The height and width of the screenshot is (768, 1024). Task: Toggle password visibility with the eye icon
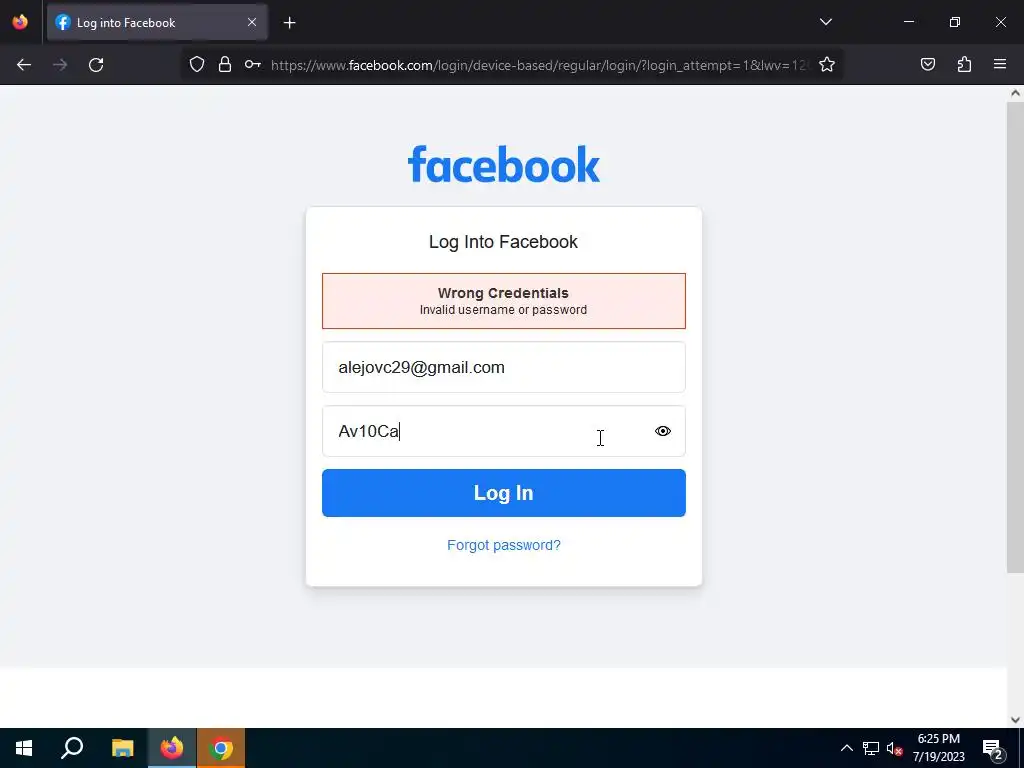[x=663, y=431]
